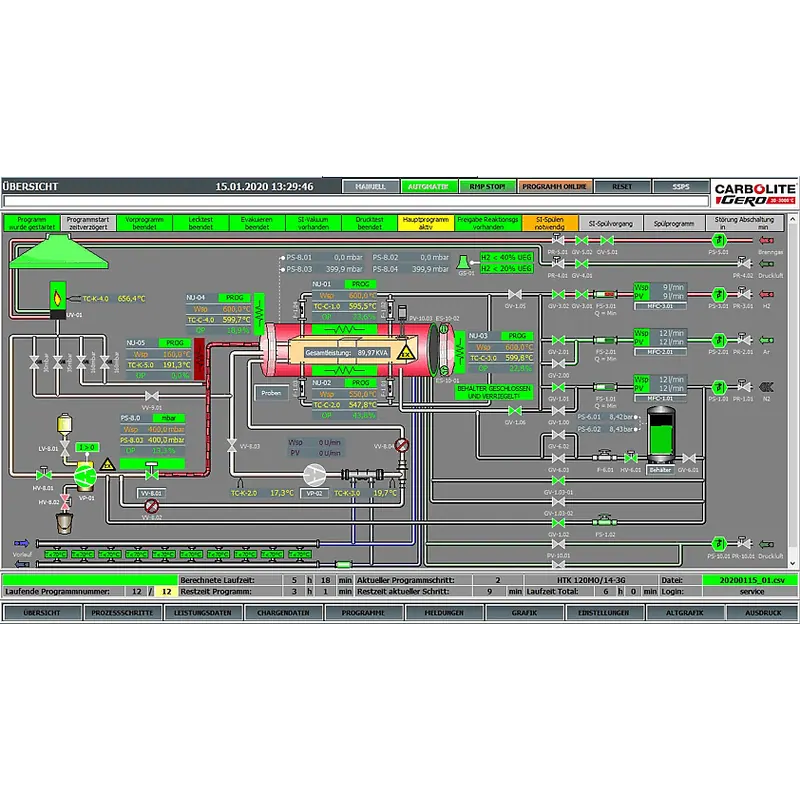The height and width of the screenshot is (800, 800).
Task: Click the empty message field under header
Action: [x=356, y=201]
